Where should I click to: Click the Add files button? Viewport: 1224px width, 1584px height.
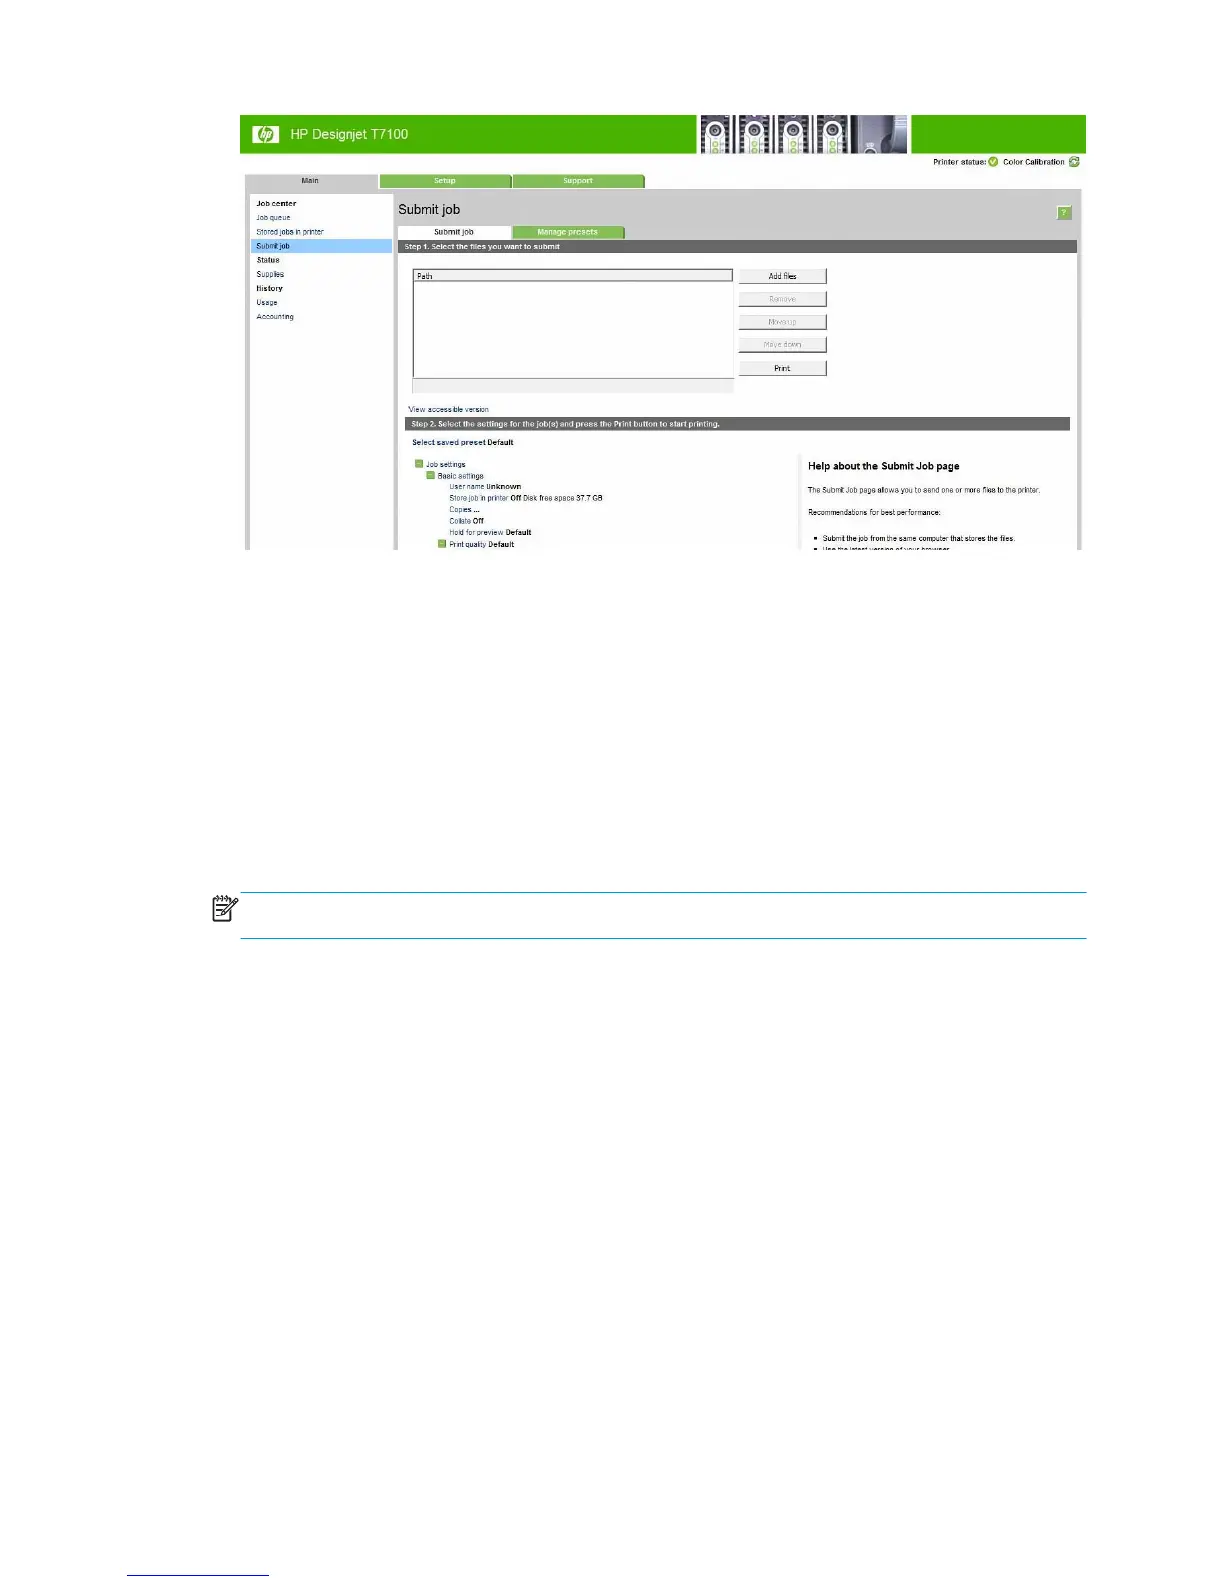tap(782, 276)
